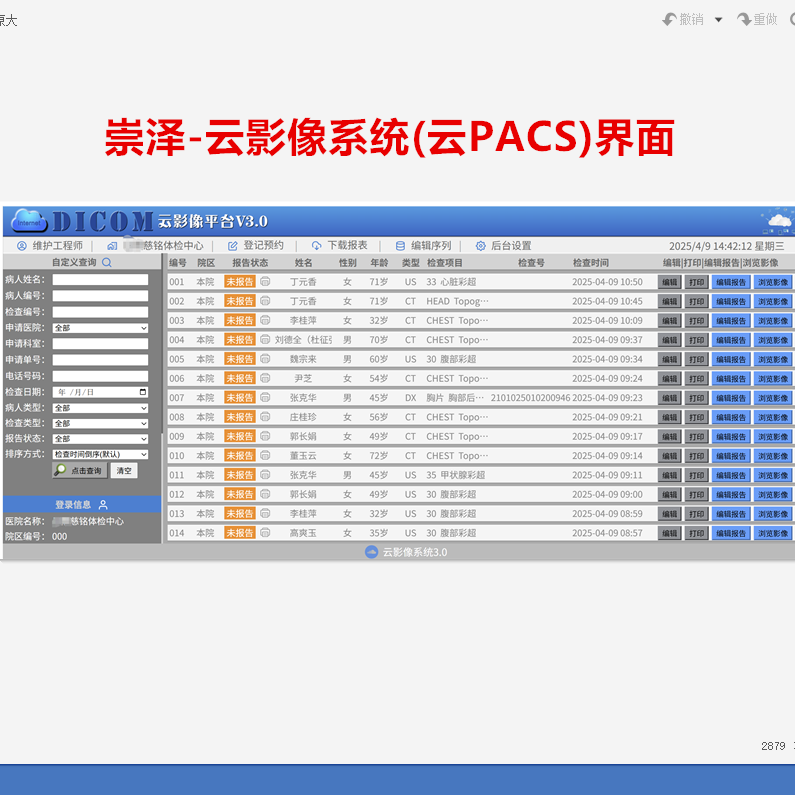
Task: Click HEAD Topog… exam item in row 002
Action: coord(457,301)
